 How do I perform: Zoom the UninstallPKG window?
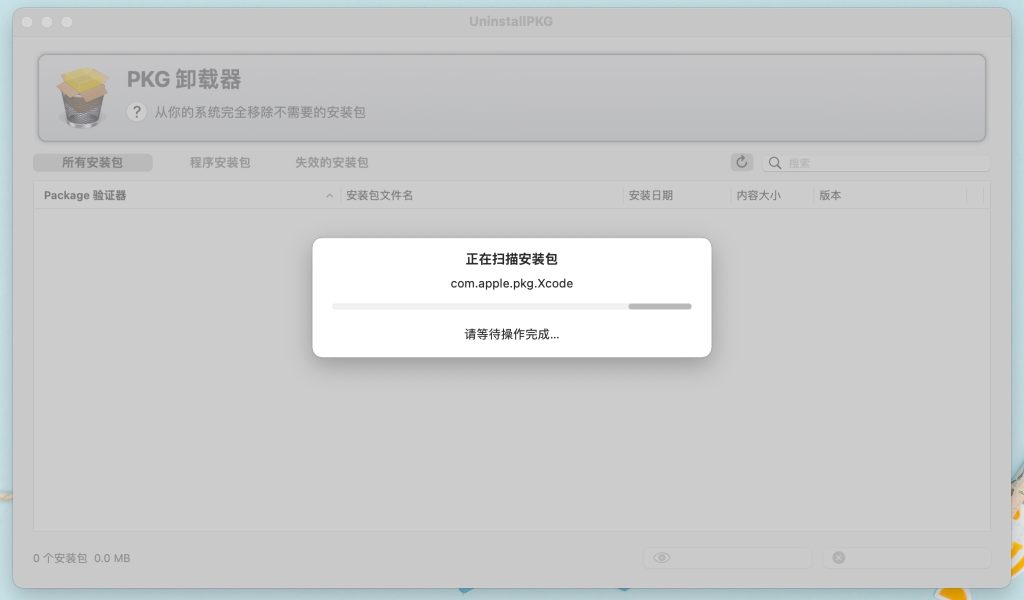pos(67,22)
